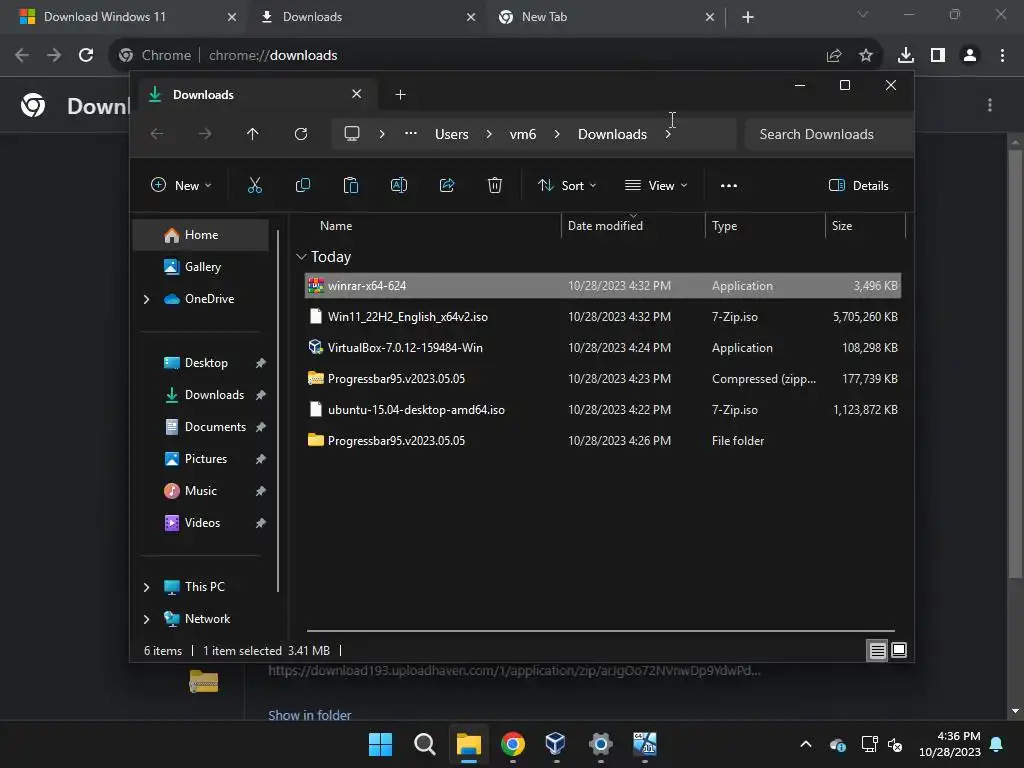Open Chrome downloads tray icon
Image resolution: width=1024 pixels, height=768 pixels.
(906, 55)
